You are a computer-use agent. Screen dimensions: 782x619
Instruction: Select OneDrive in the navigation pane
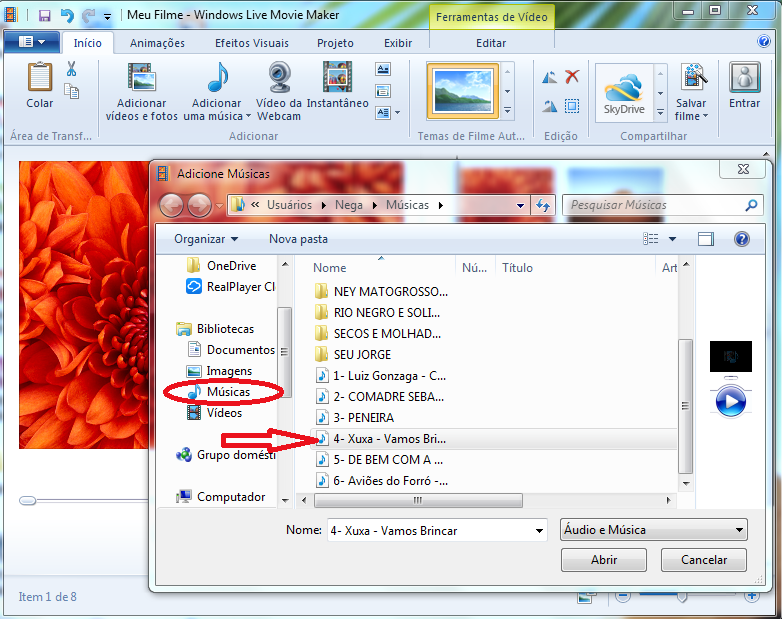coord(221,265)
